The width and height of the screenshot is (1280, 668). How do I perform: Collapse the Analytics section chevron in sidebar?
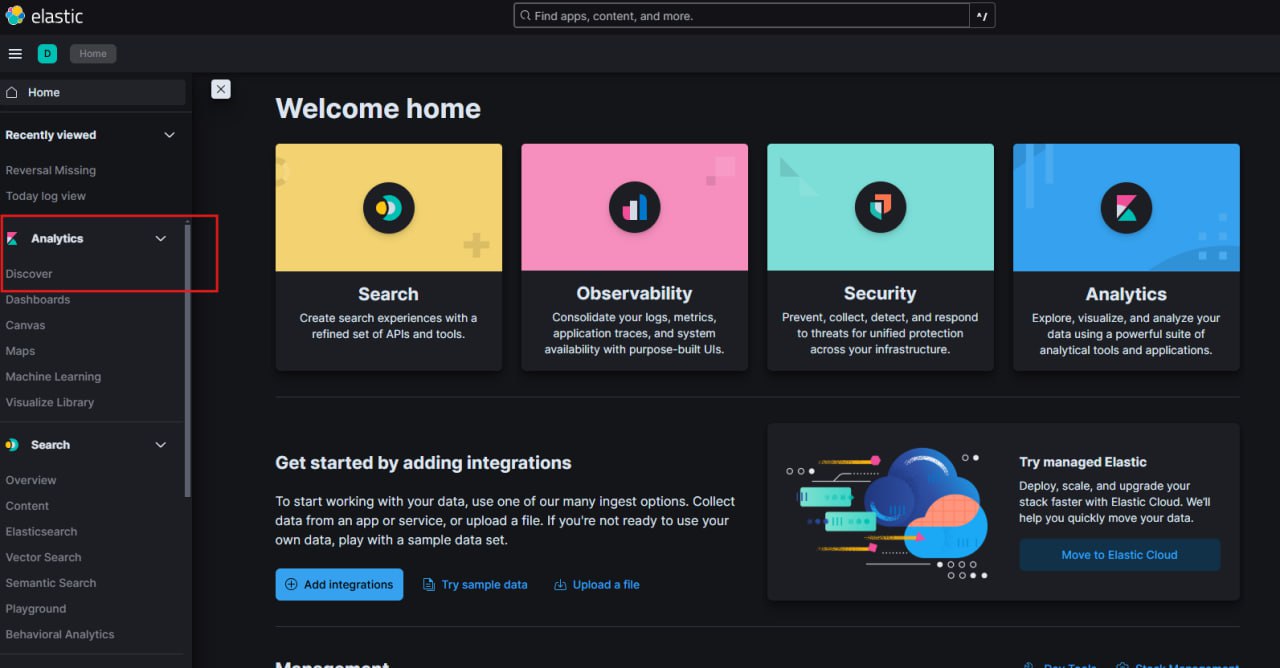pos(161,239)
